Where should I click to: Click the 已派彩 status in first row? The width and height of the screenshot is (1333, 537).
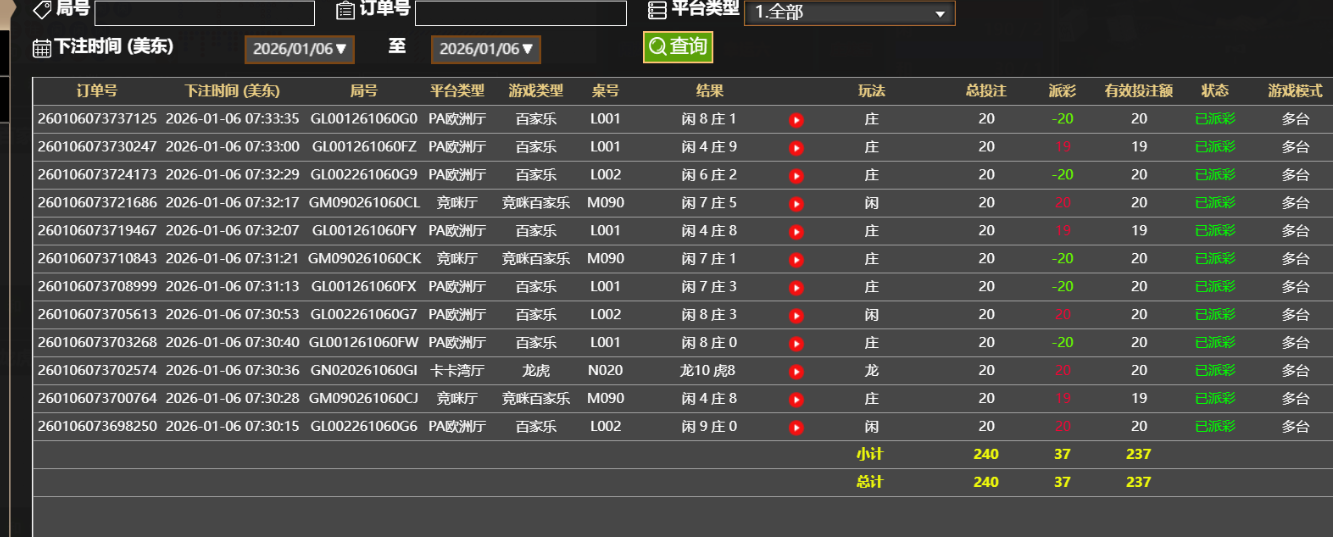click(x=1215, y=119)
